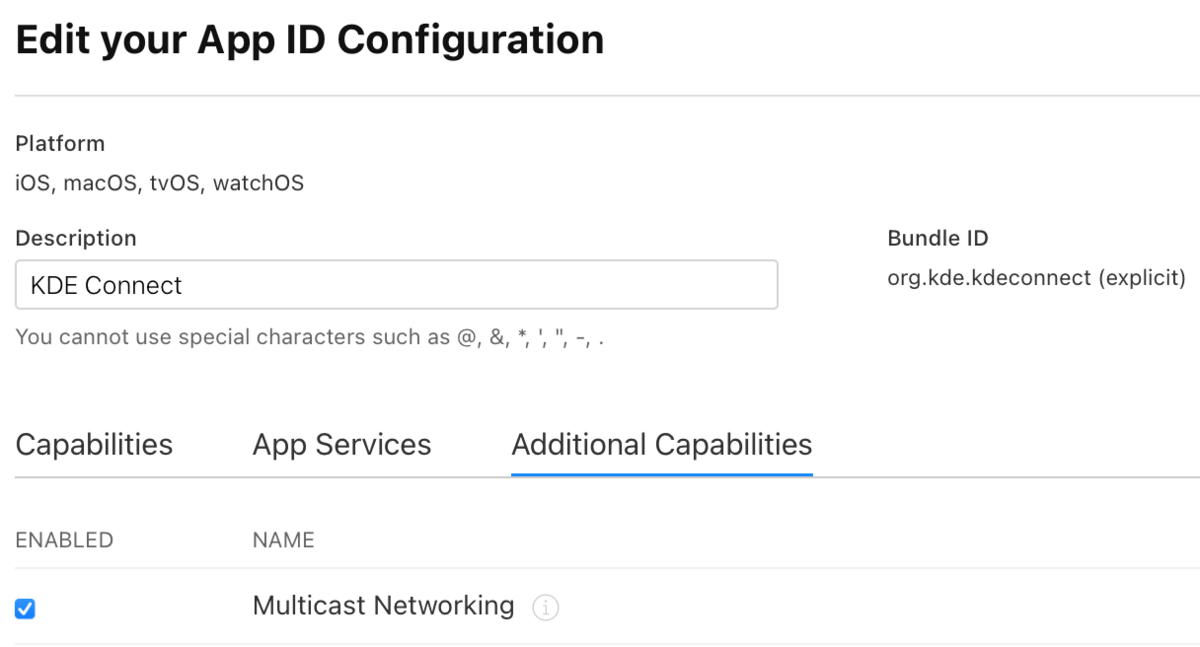Uncheck the Multicast Networking enabled checkbox
Image resolution: width=1200 pixels, height=647 pixels.
click(25, 608)
